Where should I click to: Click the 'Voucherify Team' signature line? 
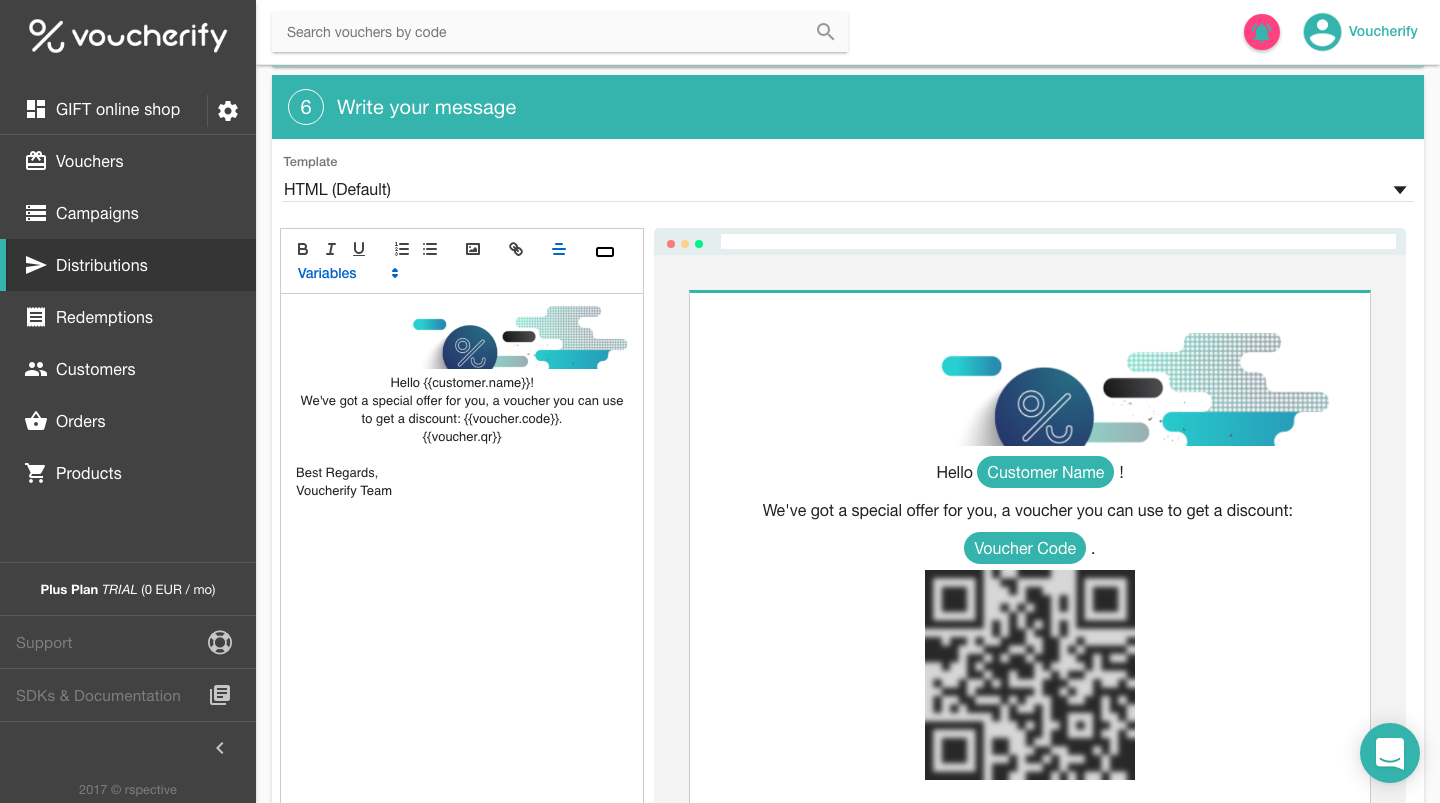point(344,491)
